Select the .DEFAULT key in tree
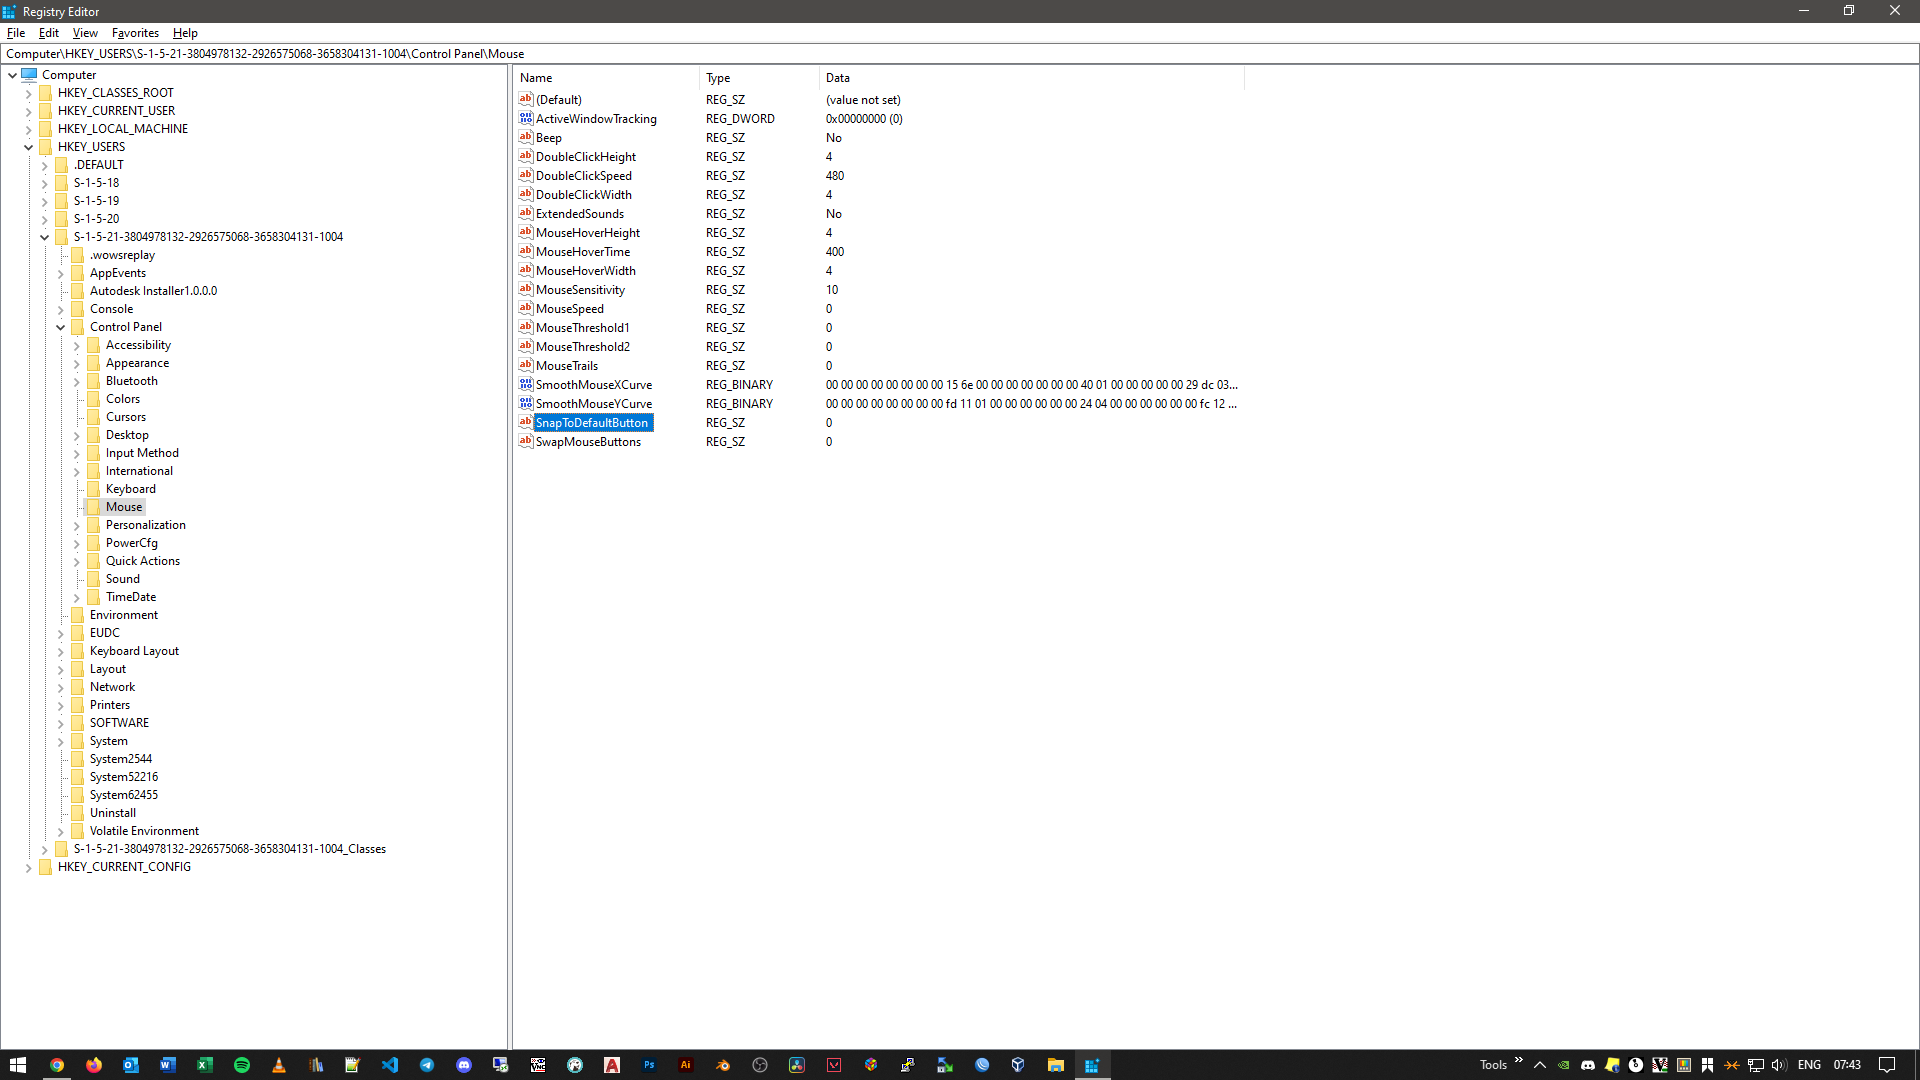Viewport: 1920px width, 1080px height. tap(98, 165)
